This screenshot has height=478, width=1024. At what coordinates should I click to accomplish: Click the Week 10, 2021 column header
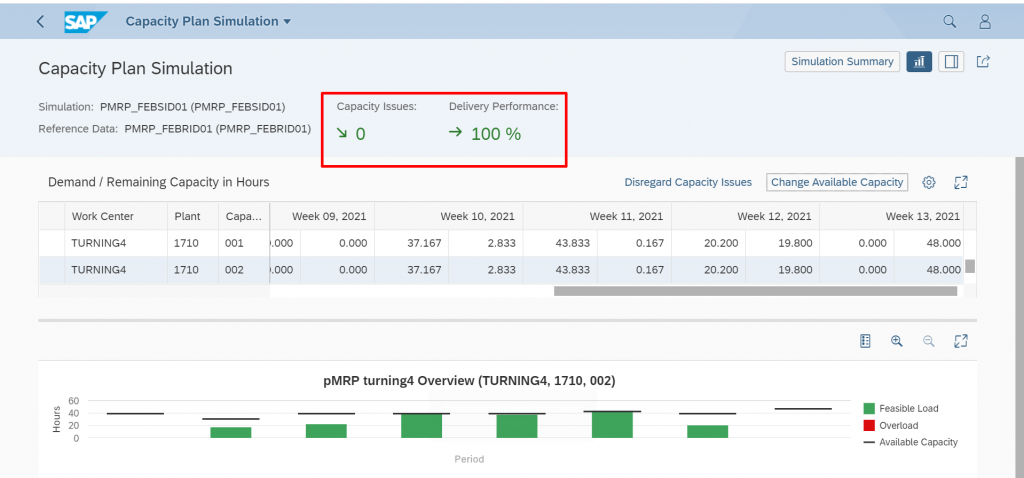coord(449,216)
